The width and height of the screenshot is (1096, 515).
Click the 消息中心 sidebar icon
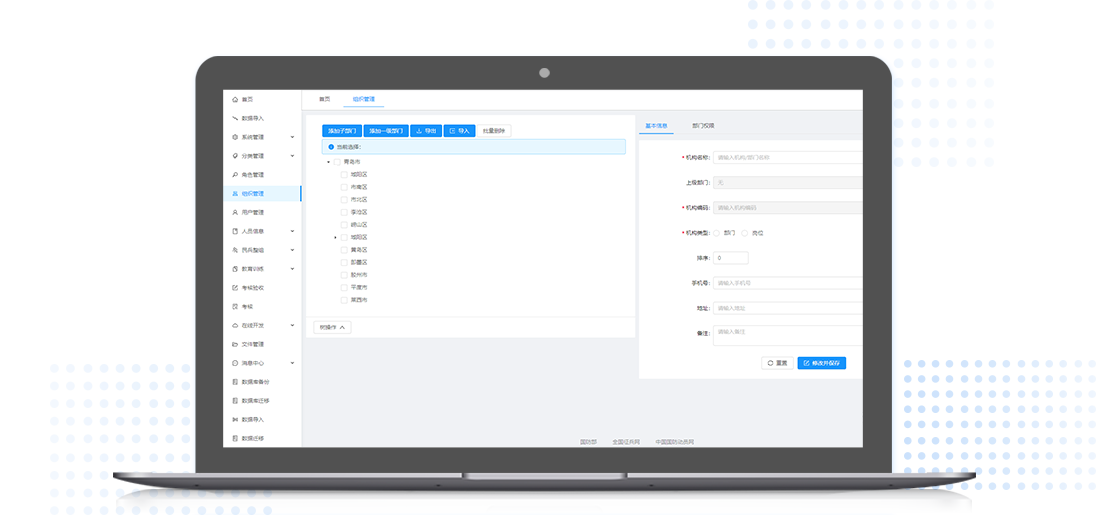(x=235, y=363)
